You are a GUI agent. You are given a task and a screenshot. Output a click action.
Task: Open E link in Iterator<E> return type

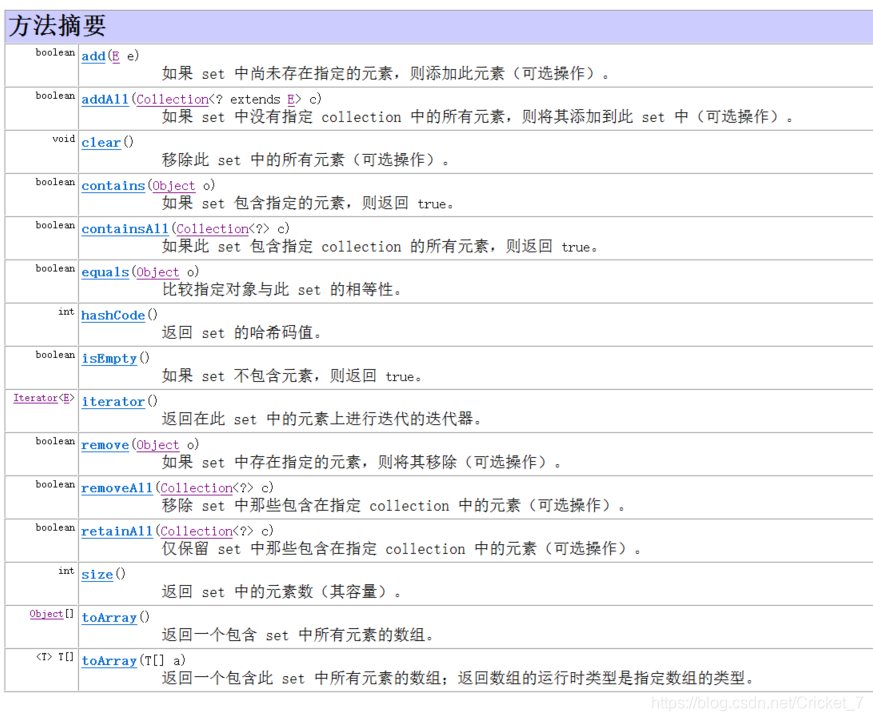(x=66, y=398)
